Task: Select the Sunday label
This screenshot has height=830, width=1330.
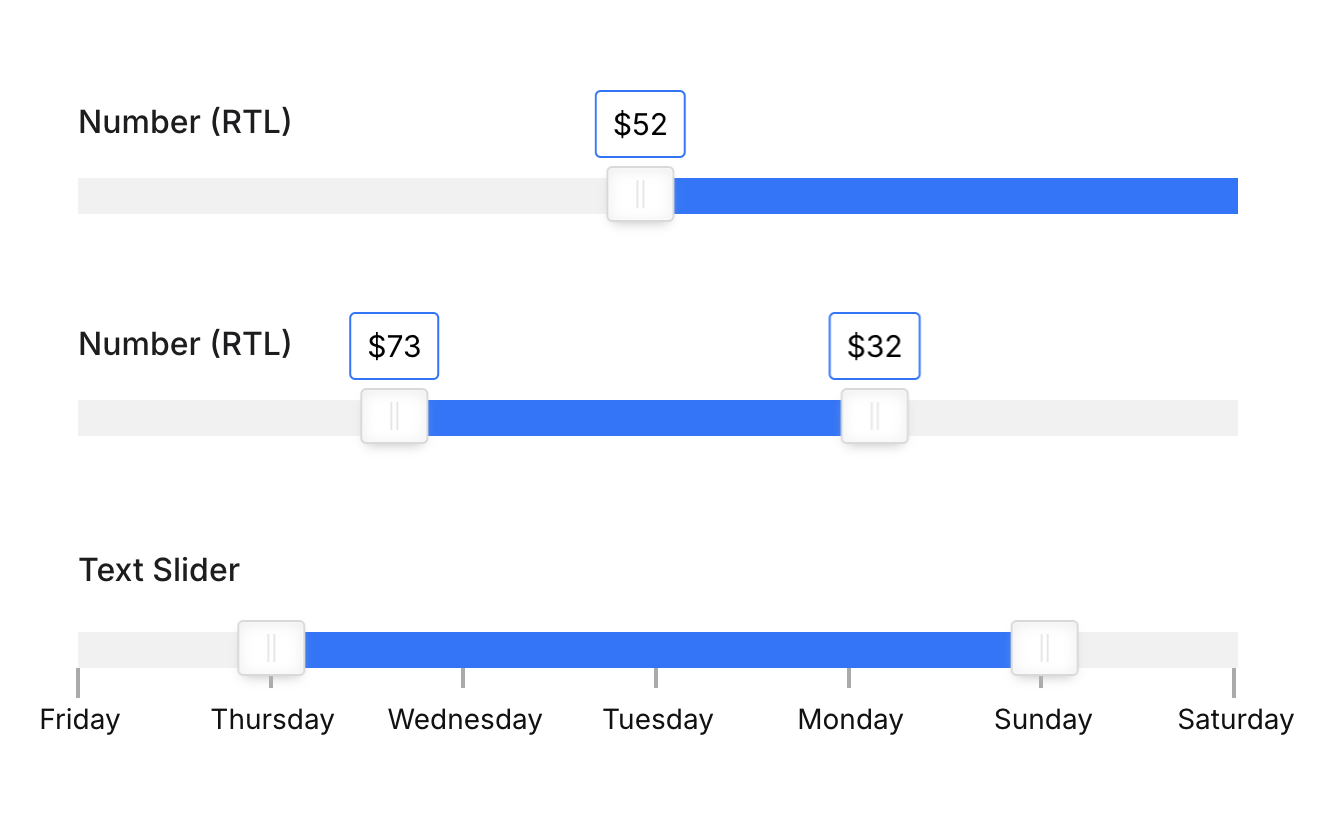Action: click(1043, 720)
